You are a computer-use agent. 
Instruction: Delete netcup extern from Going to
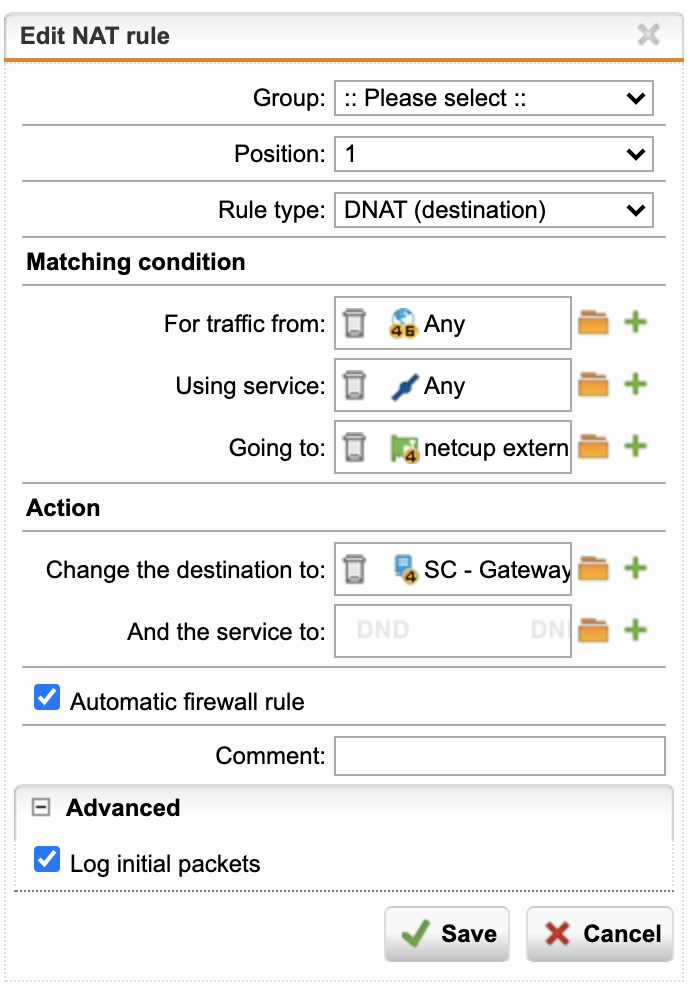click(355, 447)
